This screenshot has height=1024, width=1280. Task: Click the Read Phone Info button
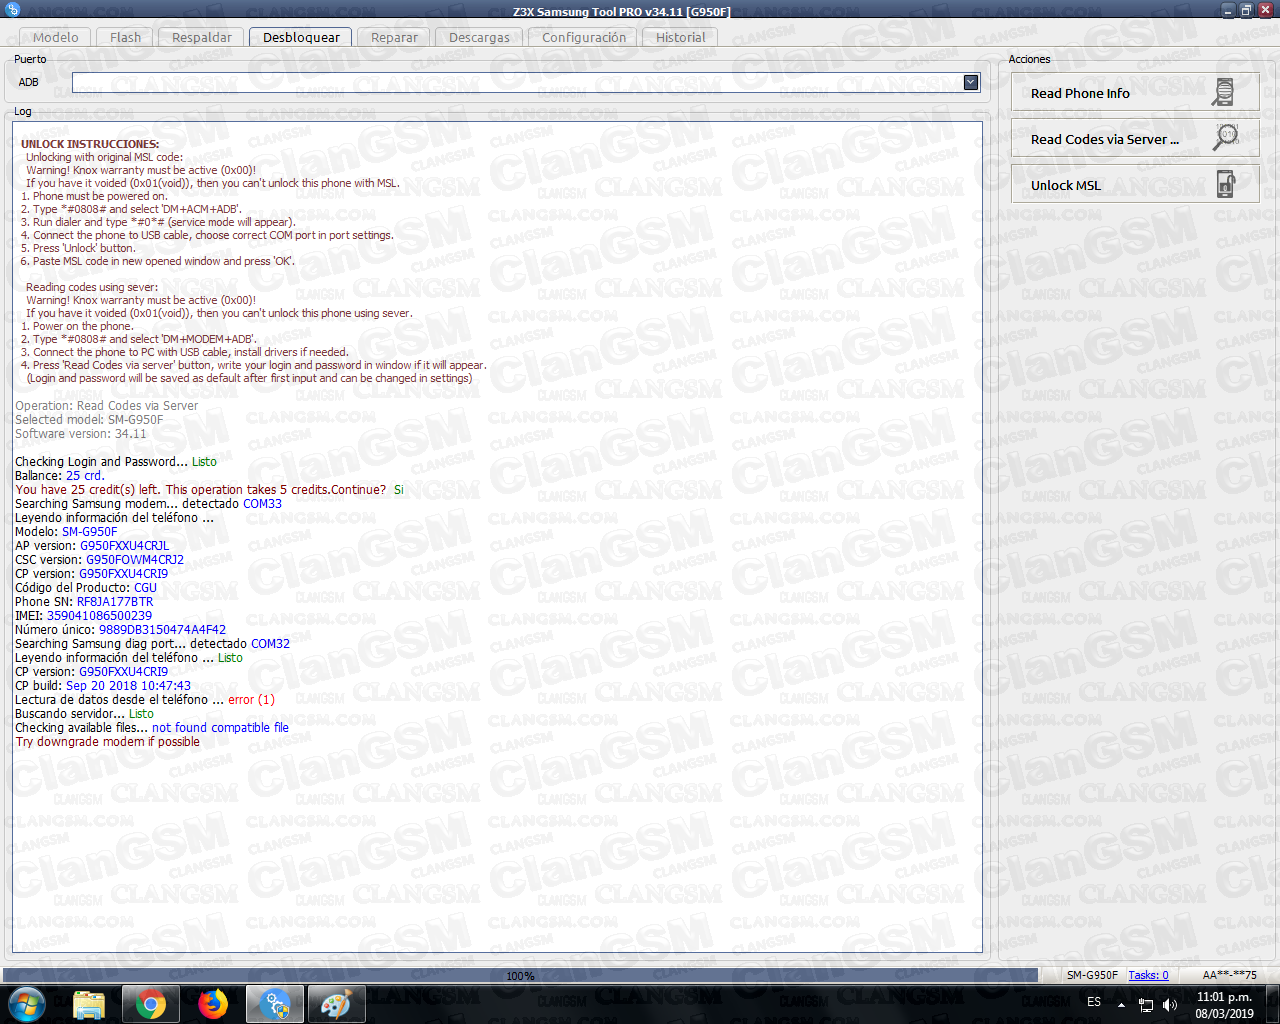(1135, 93)
